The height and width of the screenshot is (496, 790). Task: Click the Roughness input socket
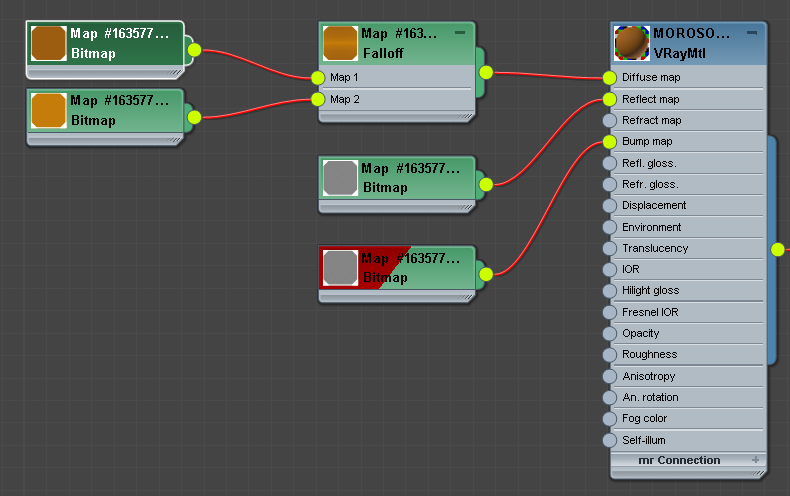click(610, 355)
